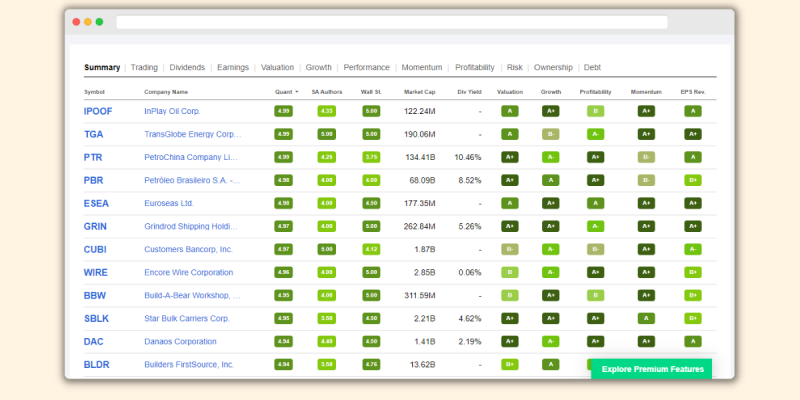Viewport: 800px width, 400px height.
Task: Click GRIN Wall St. rating badge
Action: (x=371, y=226)
